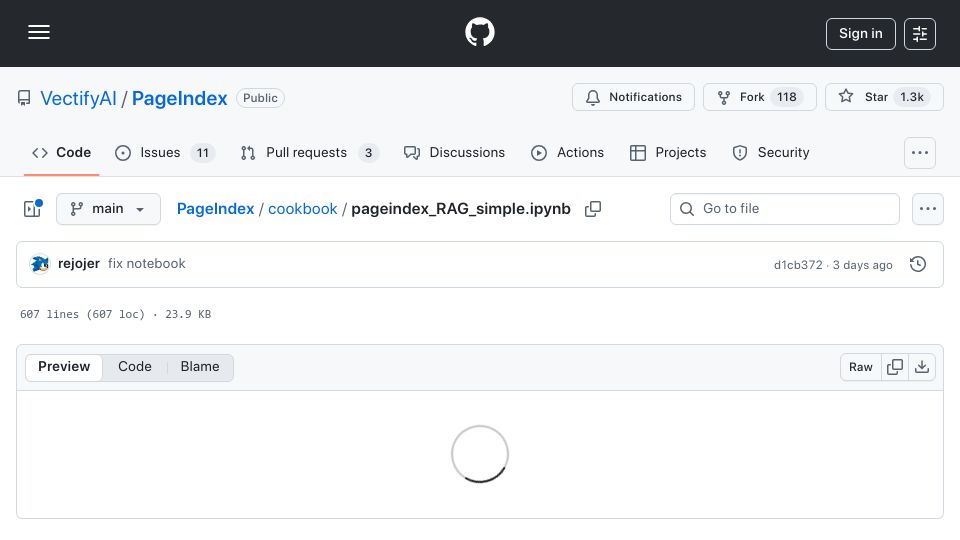Open the Security tab
This screenshot has width=960, height=540.
(771, 152)
